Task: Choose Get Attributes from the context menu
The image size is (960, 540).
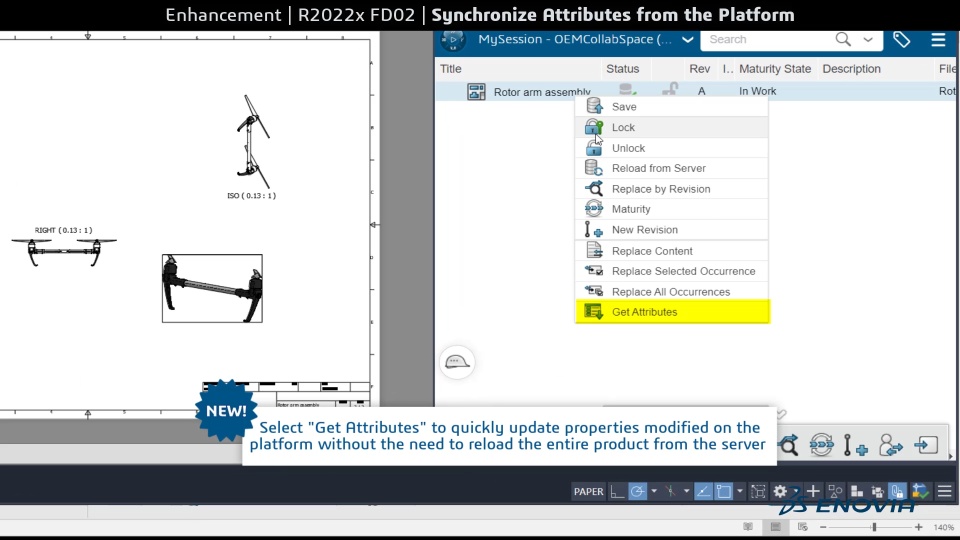Action: [672, 312]
